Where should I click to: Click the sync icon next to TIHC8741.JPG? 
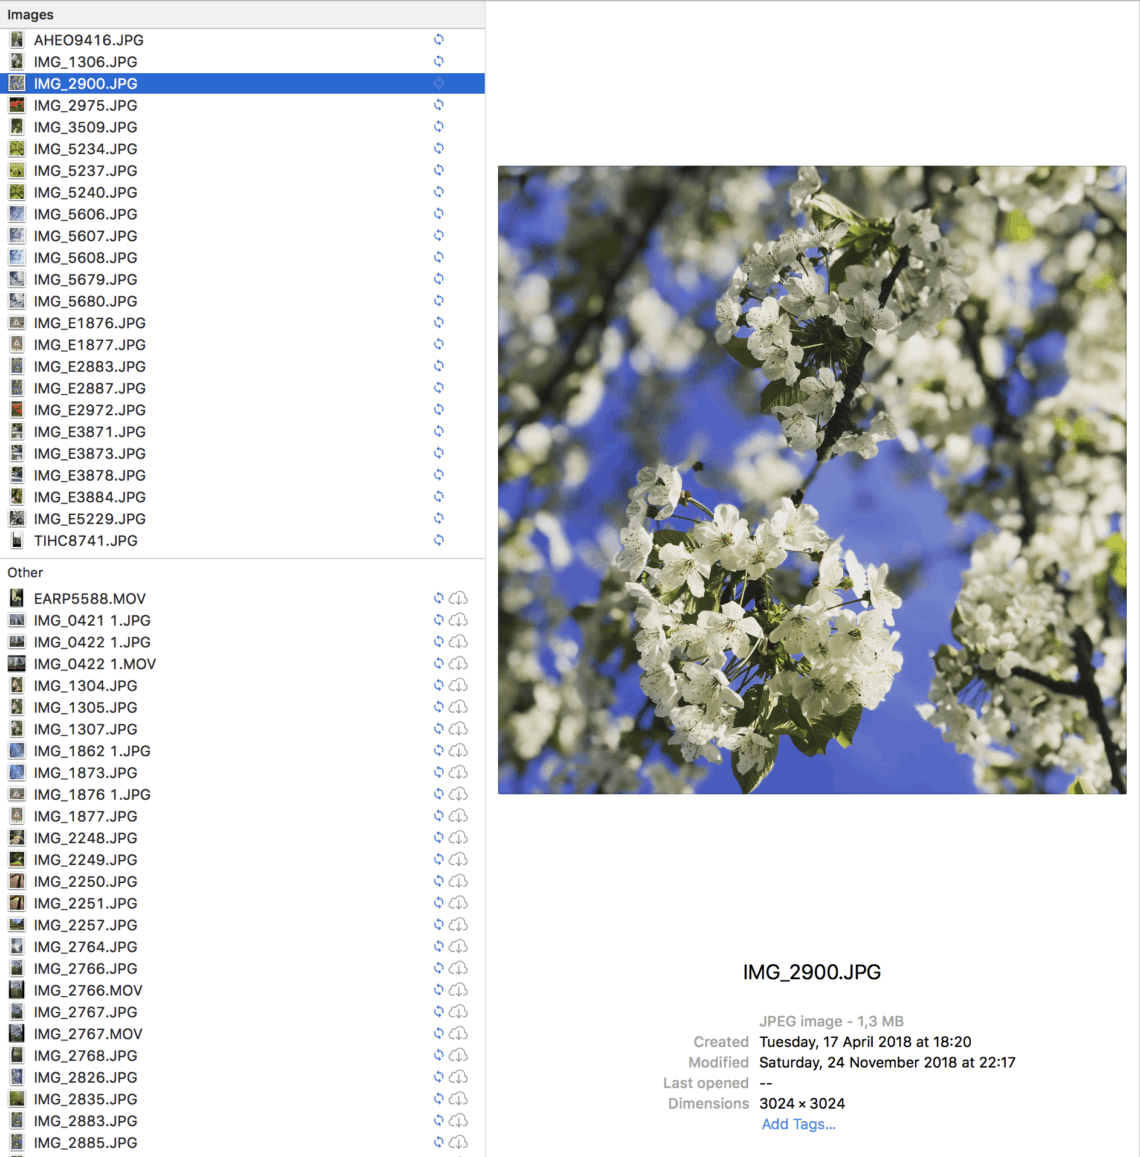(x=438, y=540)
